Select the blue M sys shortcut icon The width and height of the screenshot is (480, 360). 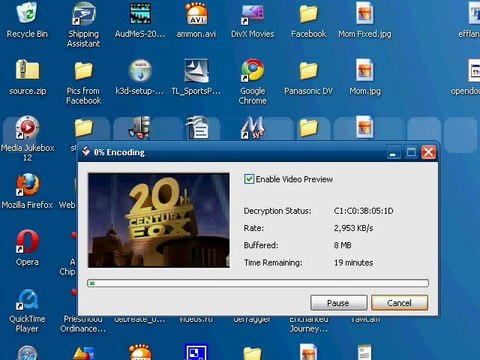tap(253, 127)
